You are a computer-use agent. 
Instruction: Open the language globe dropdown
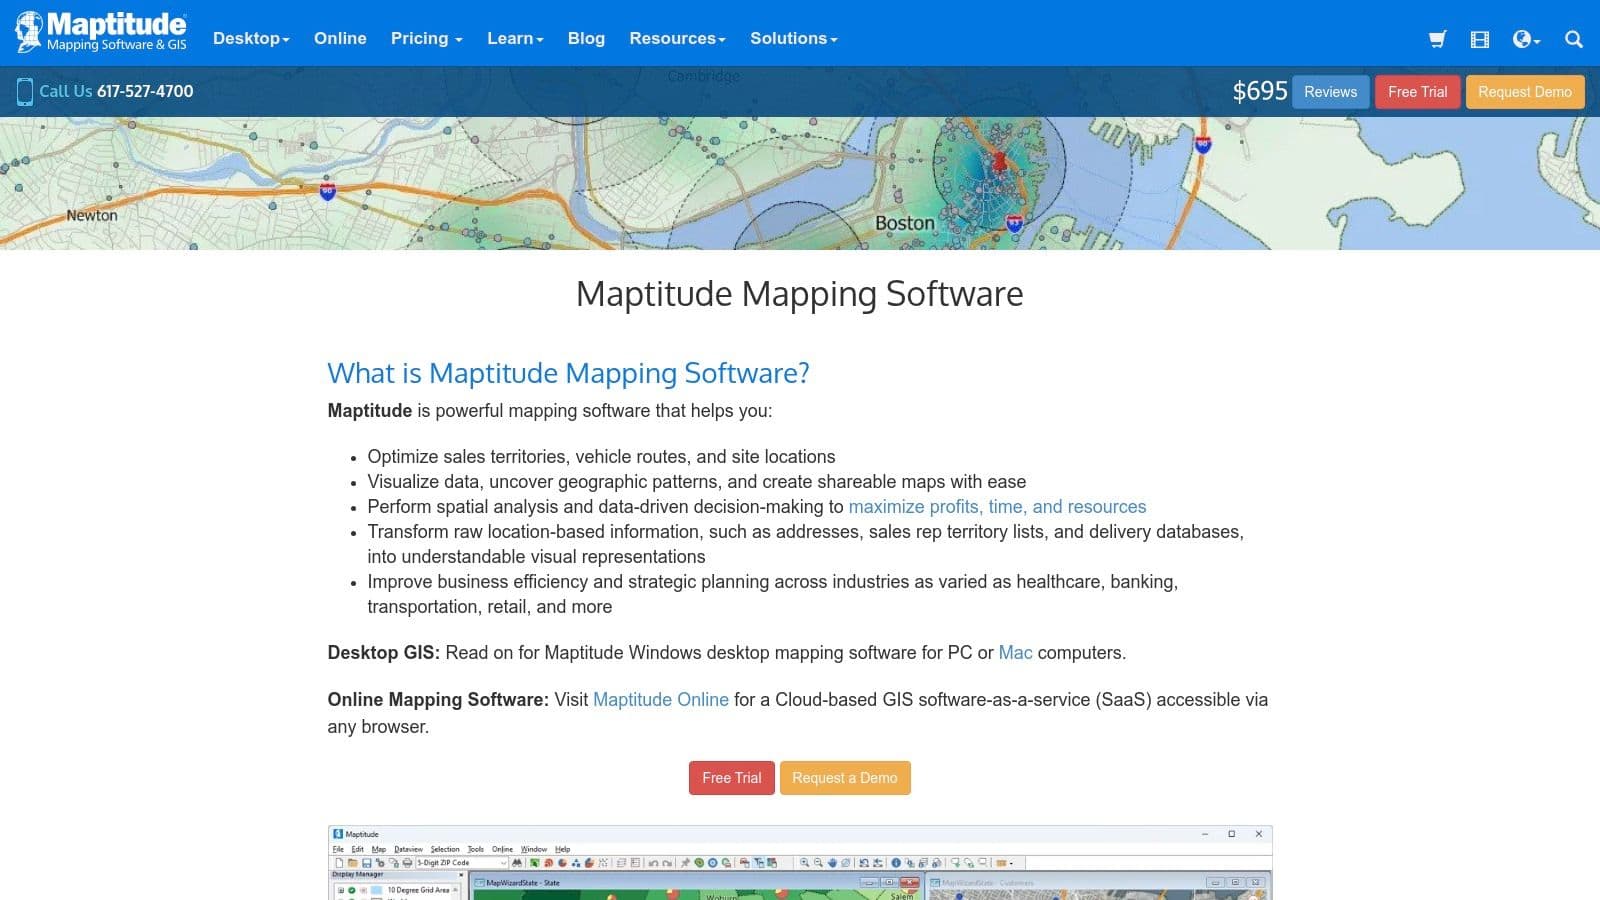(x=1523, y=39)
